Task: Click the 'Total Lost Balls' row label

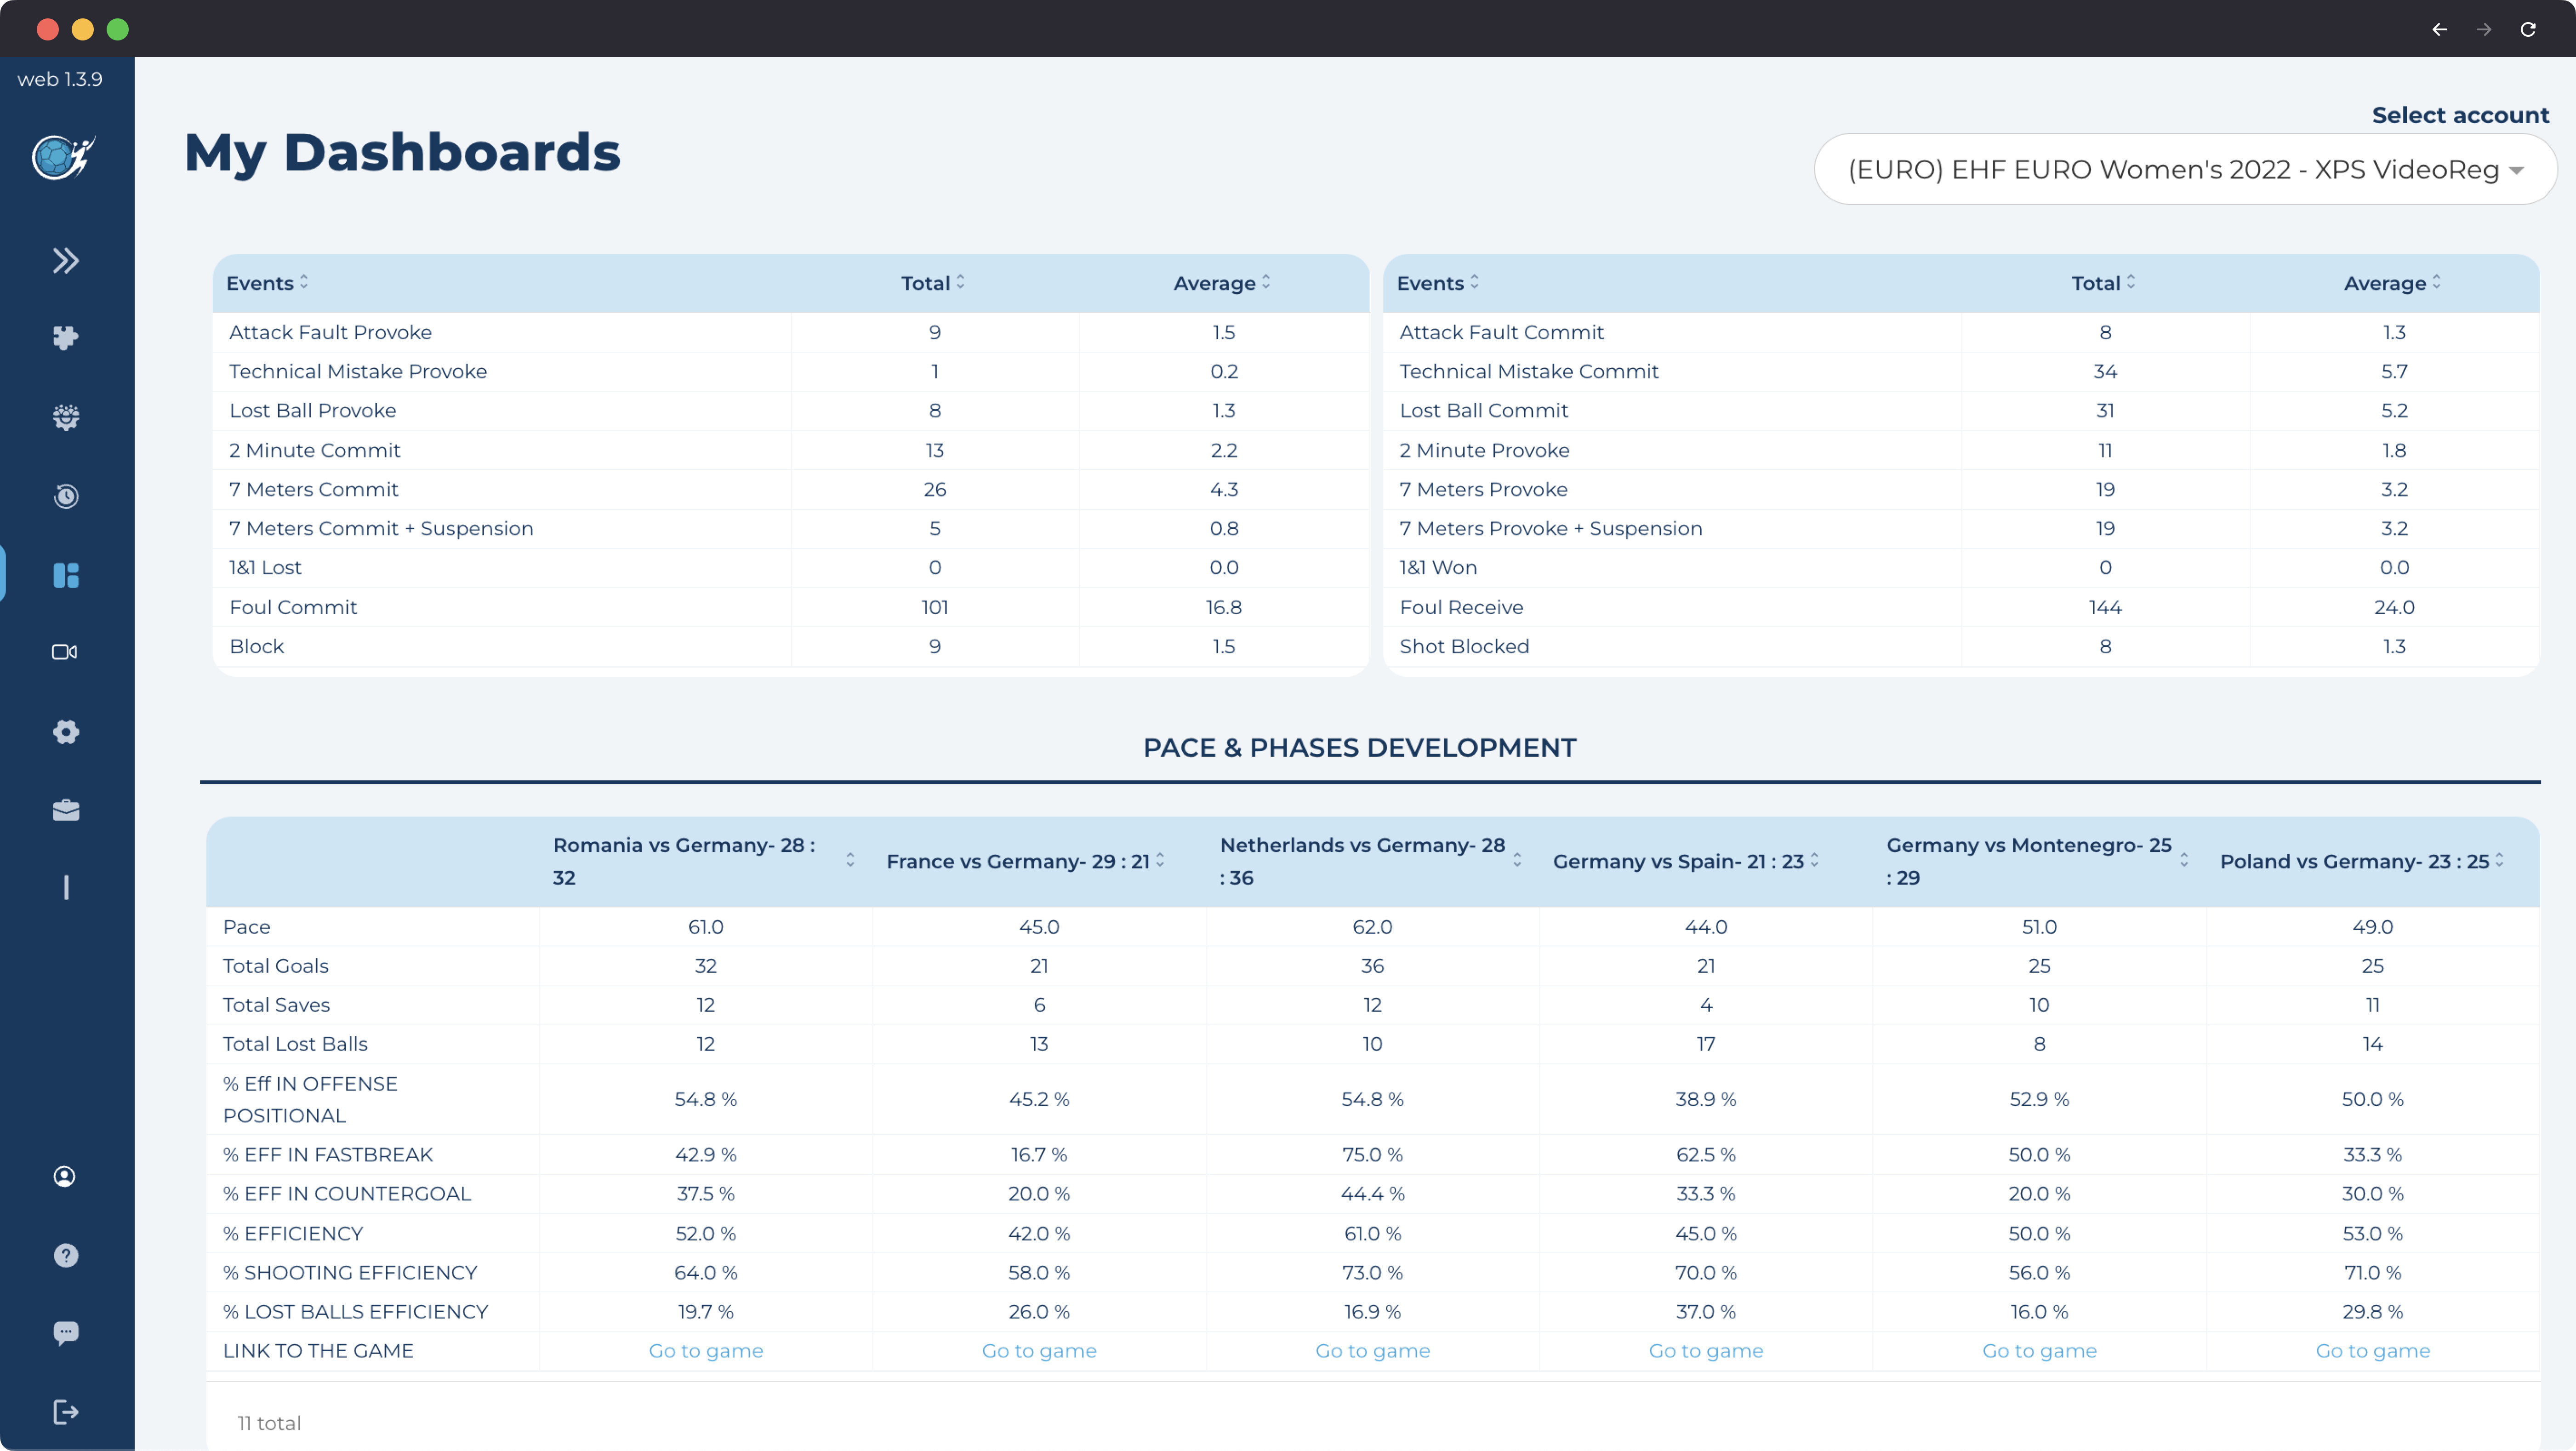Action: pos(295,1044)
